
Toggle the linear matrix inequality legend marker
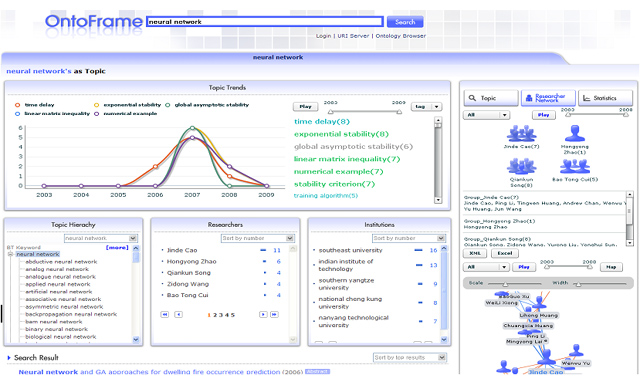tap(18, 114)
